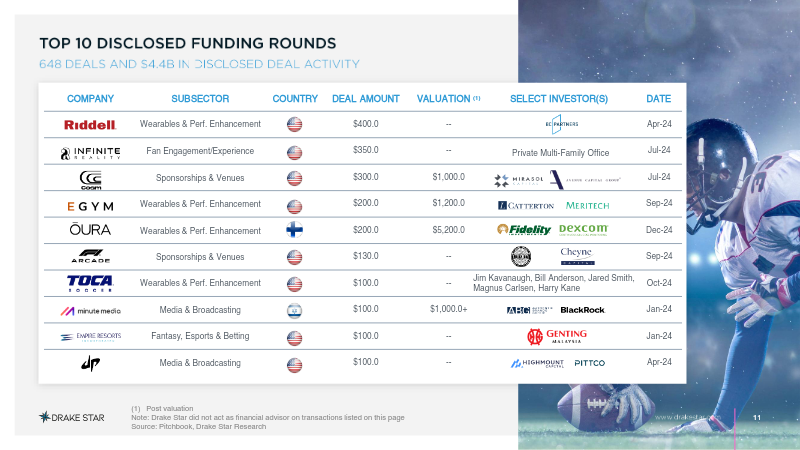This screenshot has height=450, width=800.
Task: Click the Meritech investor logo
Action: pos(587,206)
